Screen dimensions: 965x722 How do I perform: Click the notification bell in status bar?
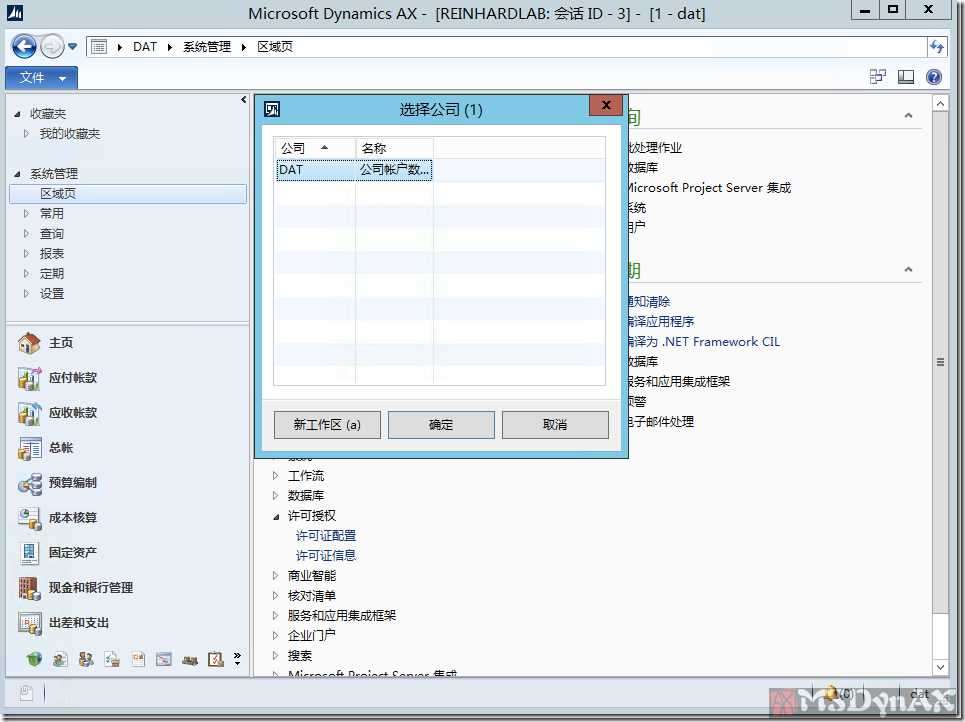coord(831,692)
